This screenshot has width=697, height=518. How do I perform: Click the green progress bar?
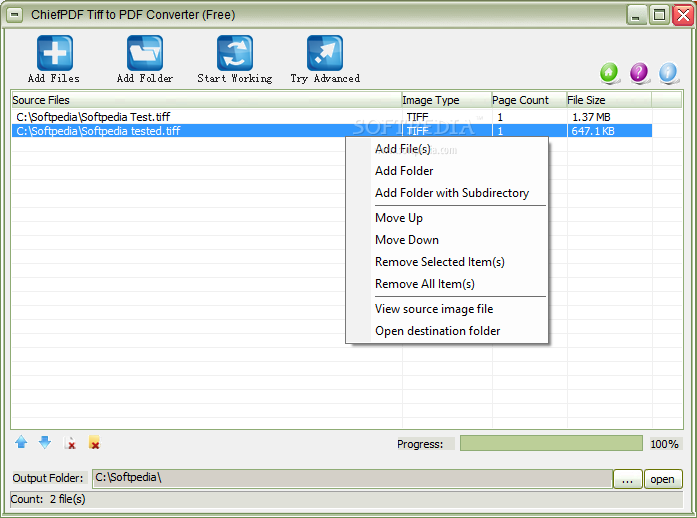click(x=551, y=443)
